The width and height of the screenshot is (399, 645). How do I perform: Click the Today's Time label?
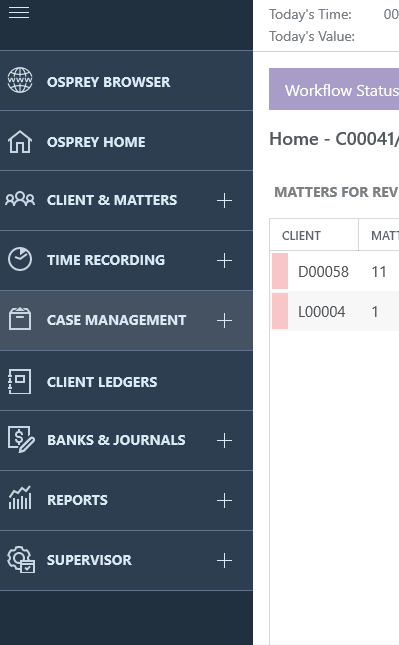(x=311, y=15)
